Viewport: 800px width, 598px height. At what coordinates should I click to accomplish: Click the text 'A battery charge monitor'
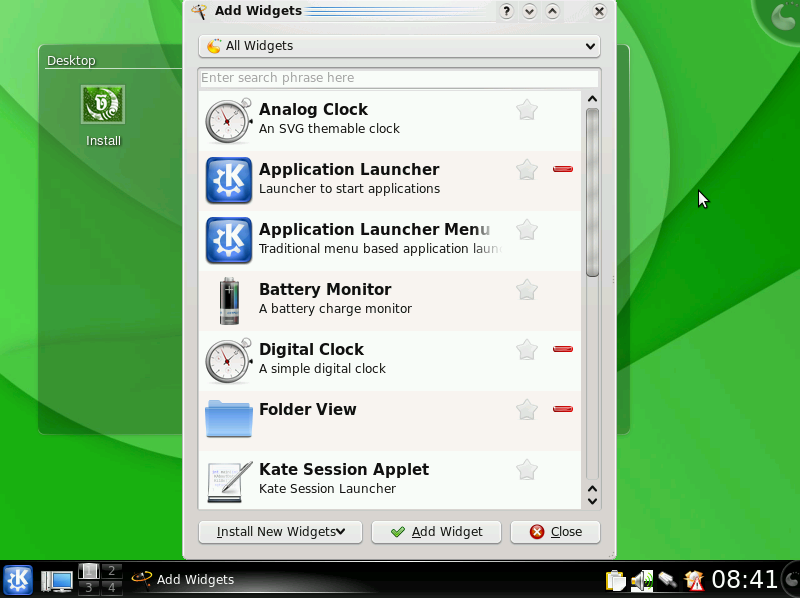335,309
